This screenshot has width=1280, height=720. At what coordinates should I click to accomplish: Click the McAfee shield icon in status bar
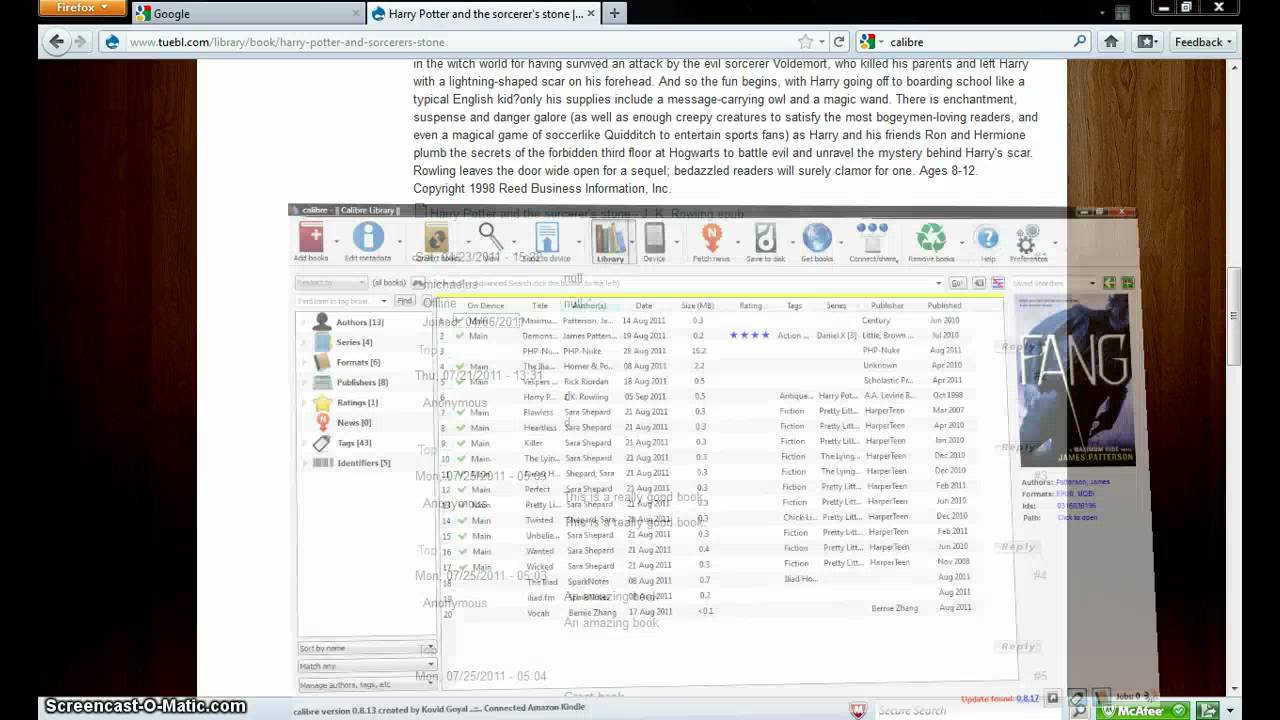858,710
